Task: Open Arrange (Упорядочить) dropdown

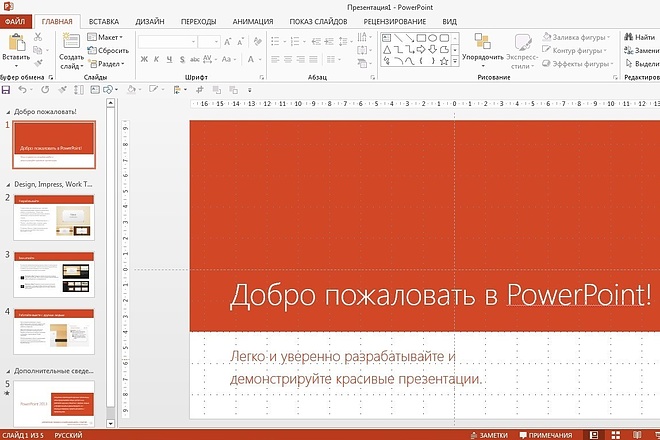Action: click(483, 51)
